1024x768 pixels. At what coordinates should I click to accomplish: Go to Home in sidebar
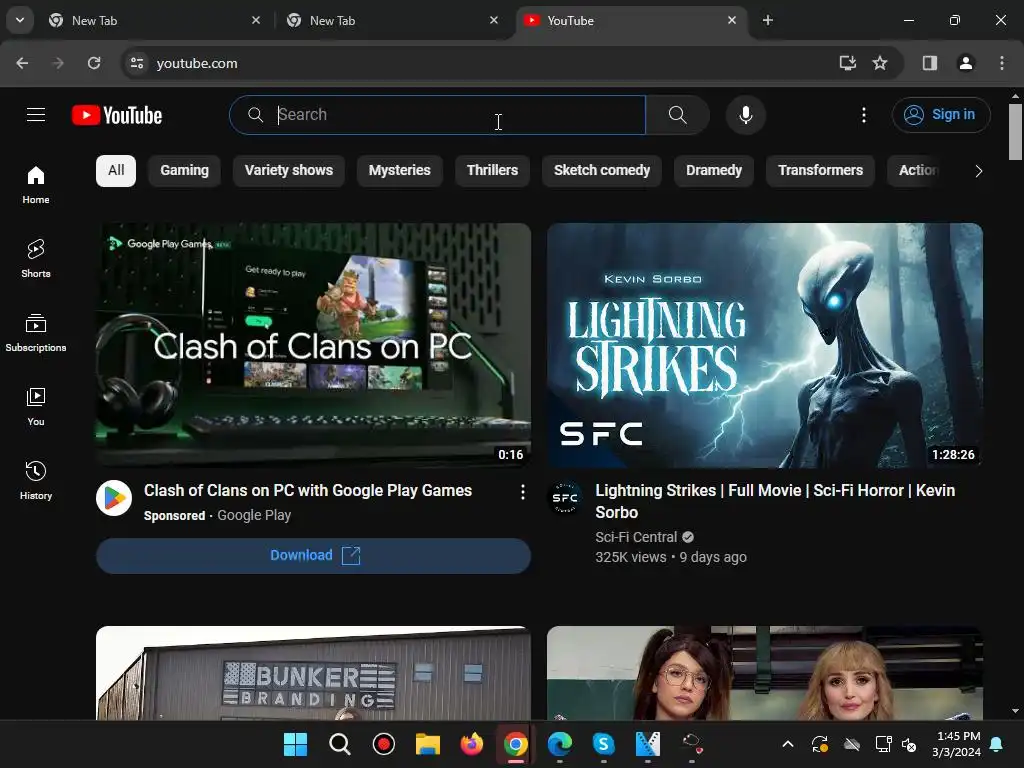point(36,185)
